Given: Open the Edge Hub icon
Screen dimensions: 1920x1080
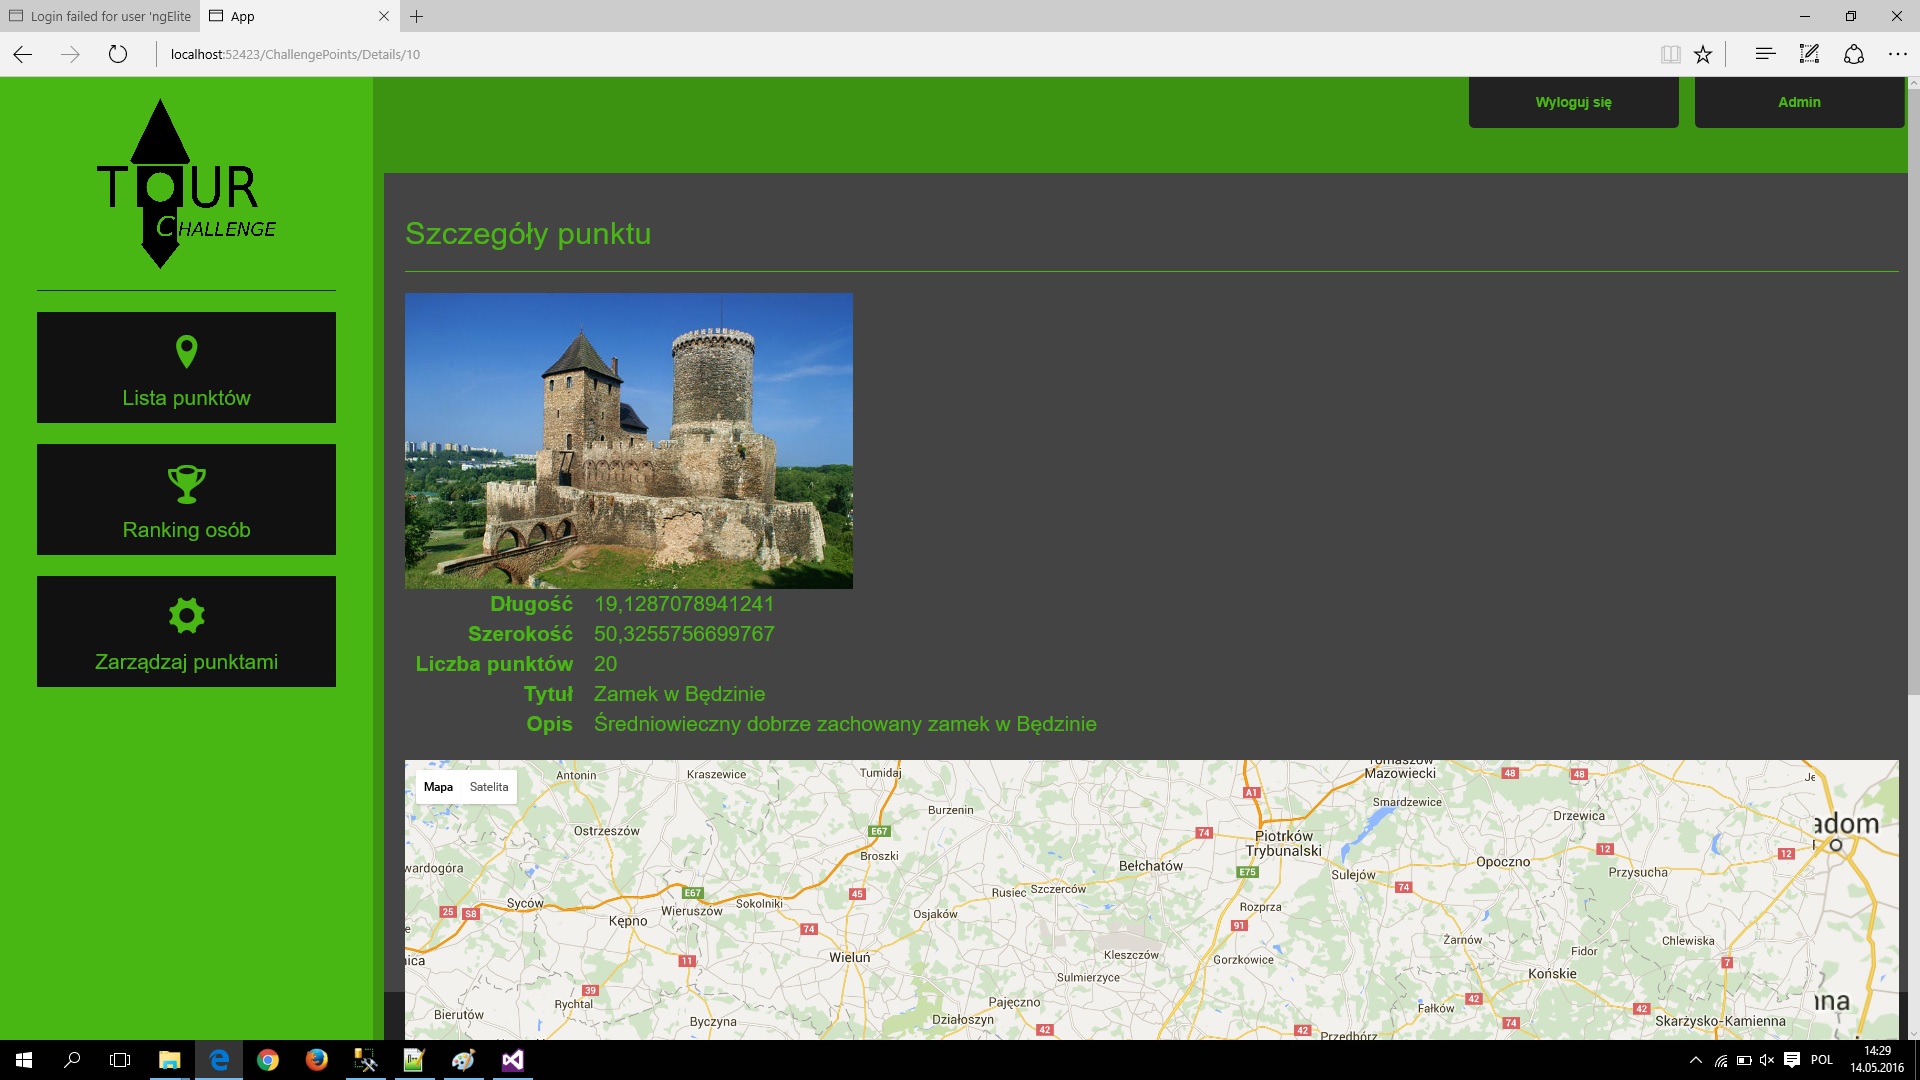Looking at the screenshot, I should coord(1765,54).
